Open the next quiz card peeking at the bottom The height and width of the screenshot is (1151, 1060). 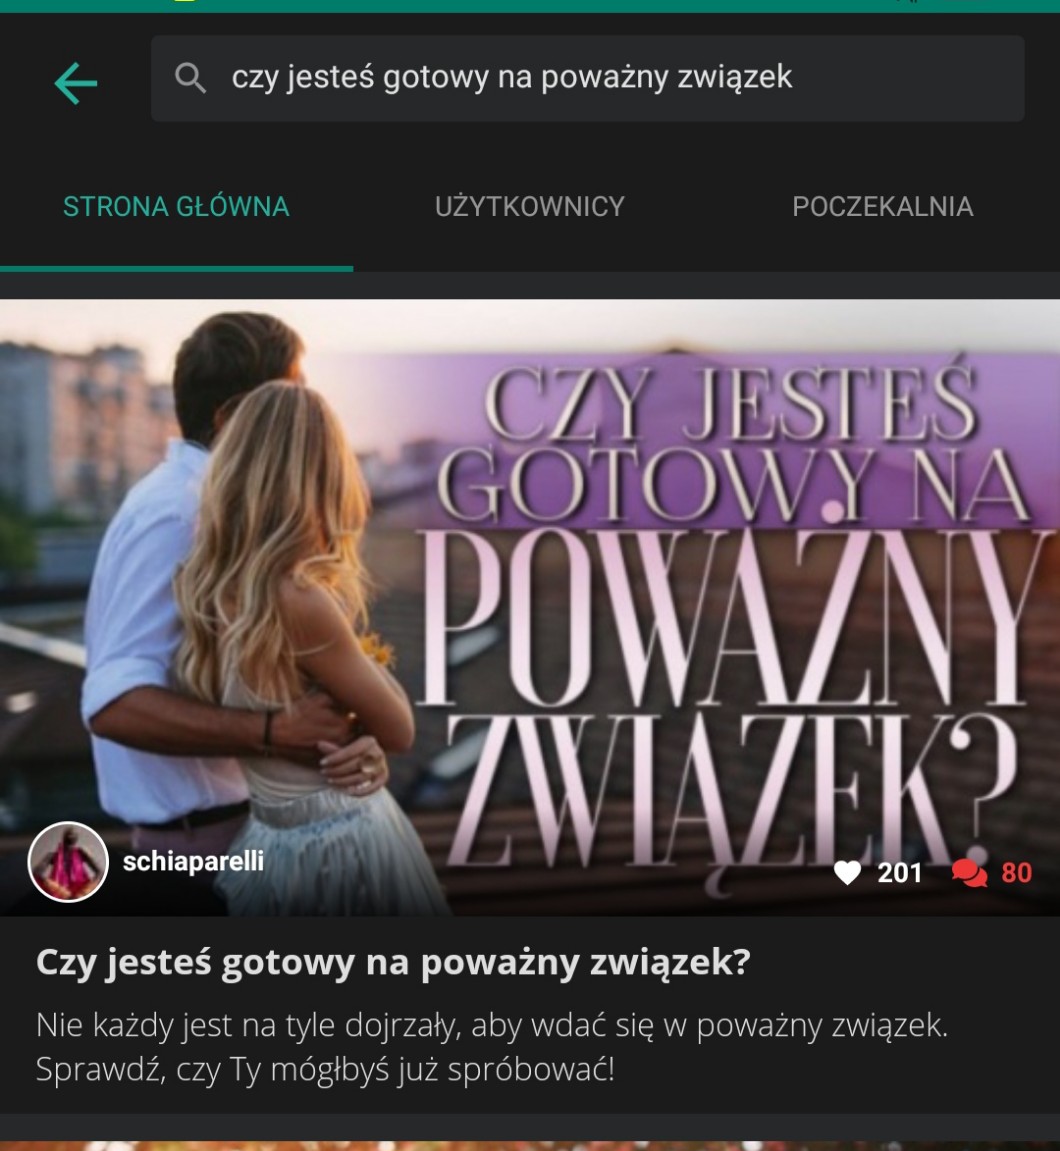click(530, 1146)
